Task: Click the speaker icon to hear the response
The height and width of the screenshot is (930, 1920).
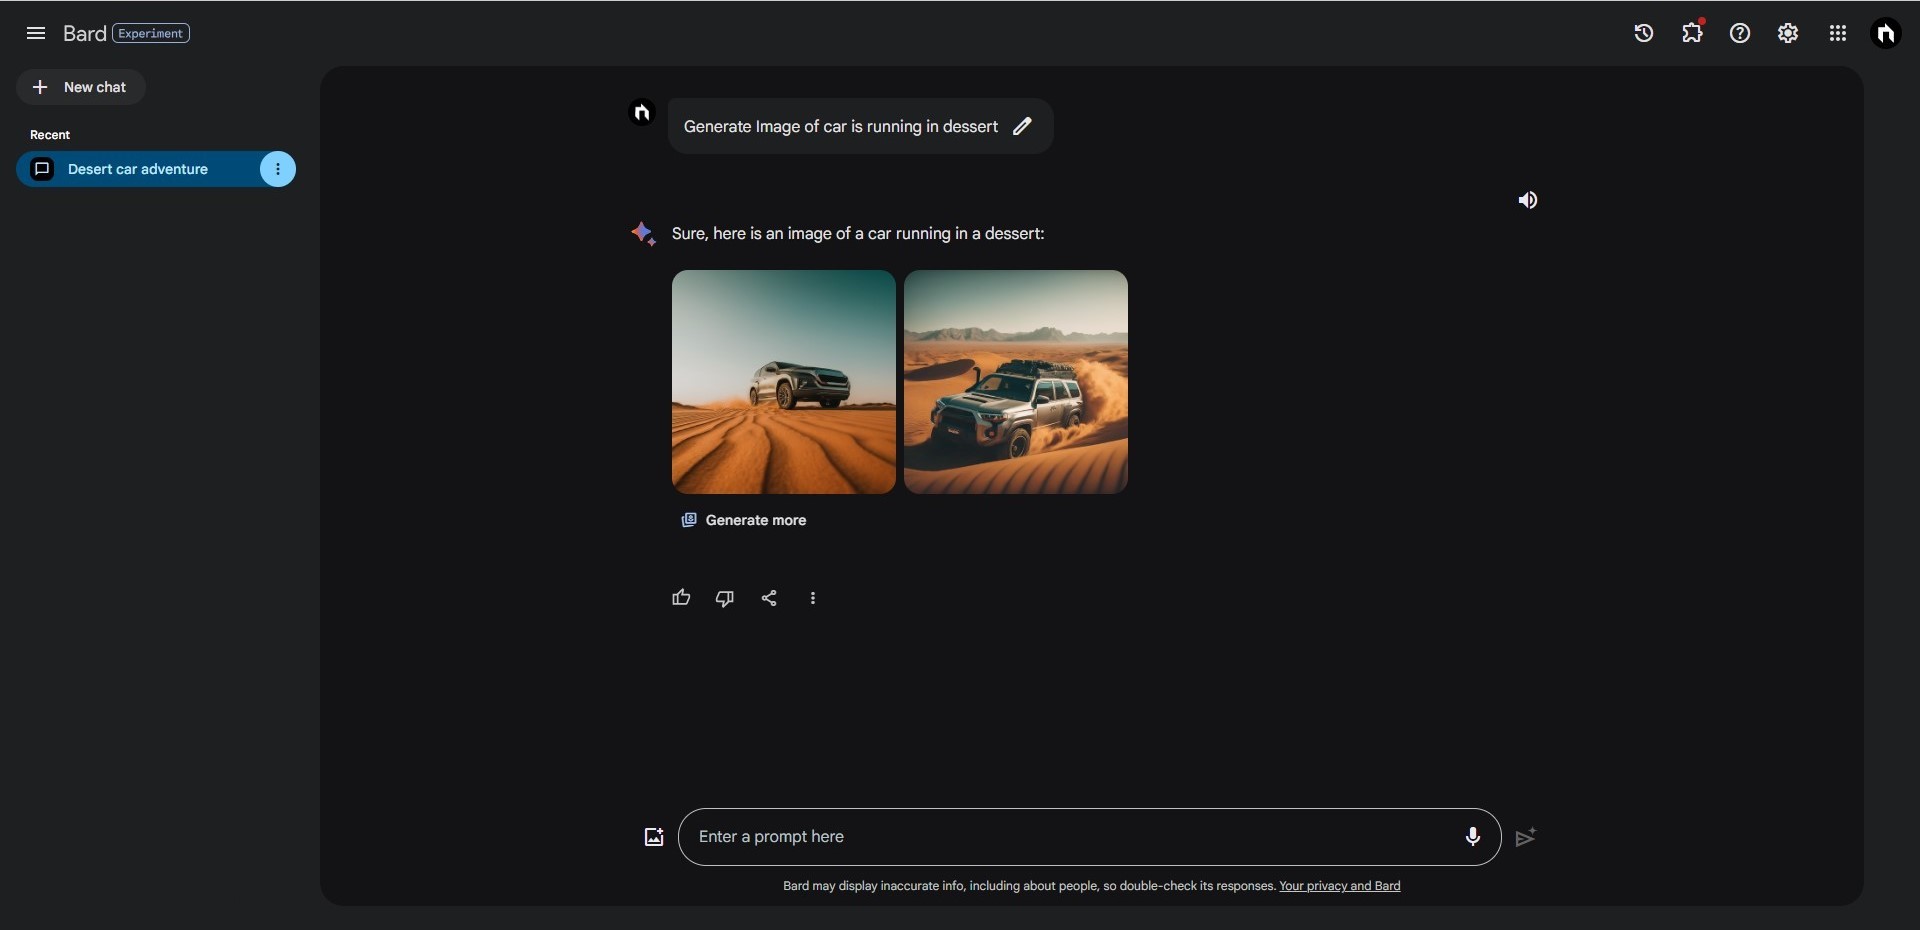Action: (x=1527, y=200)
